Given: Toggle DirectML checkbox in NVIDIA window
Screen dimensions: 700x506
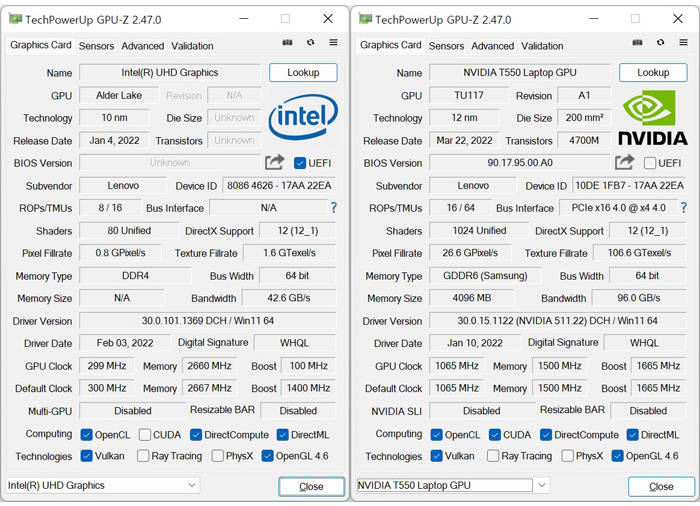Looking at the screenshot, I should [633, 435].
